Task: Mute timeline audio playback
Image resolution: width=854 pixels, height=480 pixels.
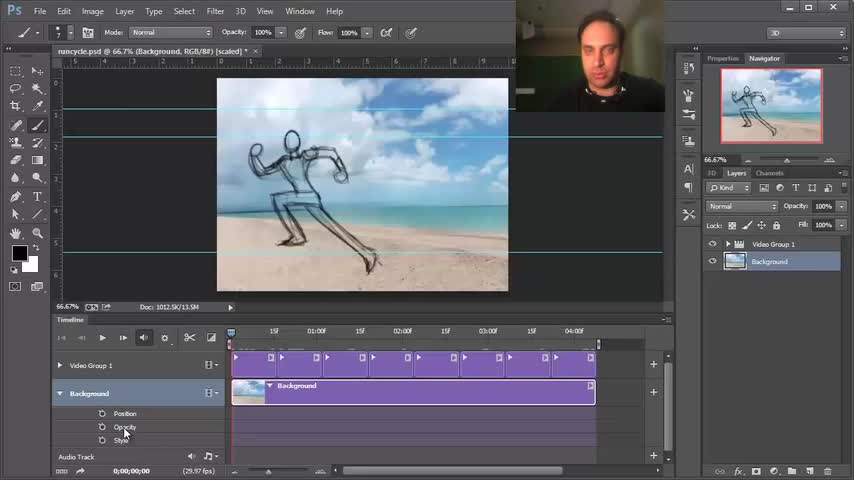Action: pyautogui.click(x=144, y=338)
